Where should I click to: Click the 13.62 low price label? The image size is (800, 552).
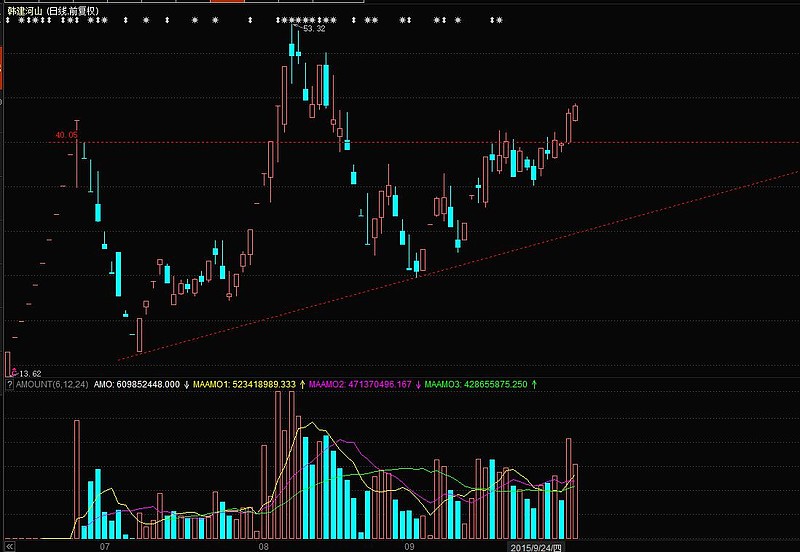(x=29, y=372)
